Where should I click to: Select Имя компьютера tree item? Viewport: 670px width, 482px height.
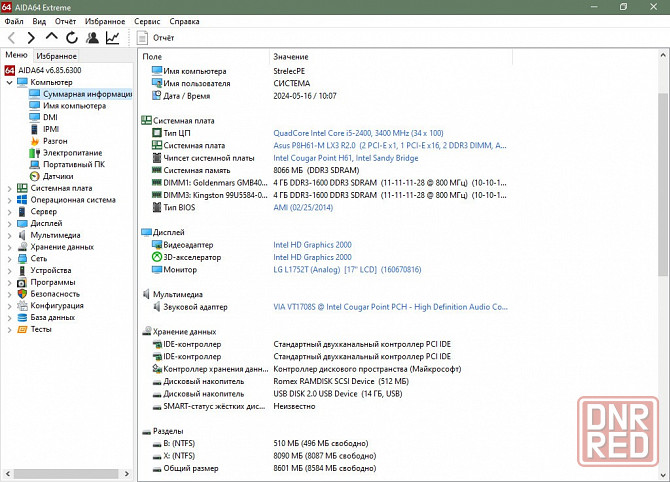(x=68, y=106)
